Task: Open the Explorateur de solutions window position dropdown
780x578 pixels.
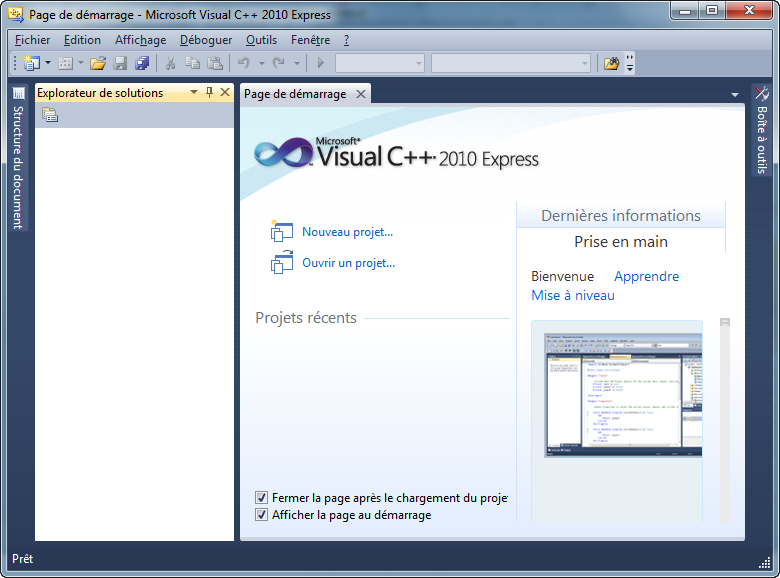Action: pos(194,93)
